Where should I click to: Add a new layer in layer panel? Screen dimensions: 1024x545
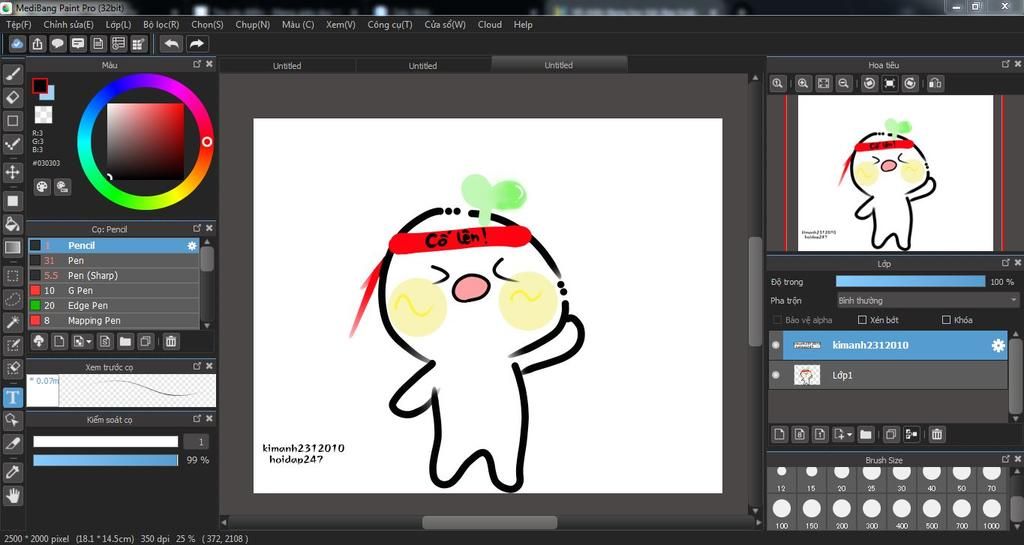click(x=779, y=434)
